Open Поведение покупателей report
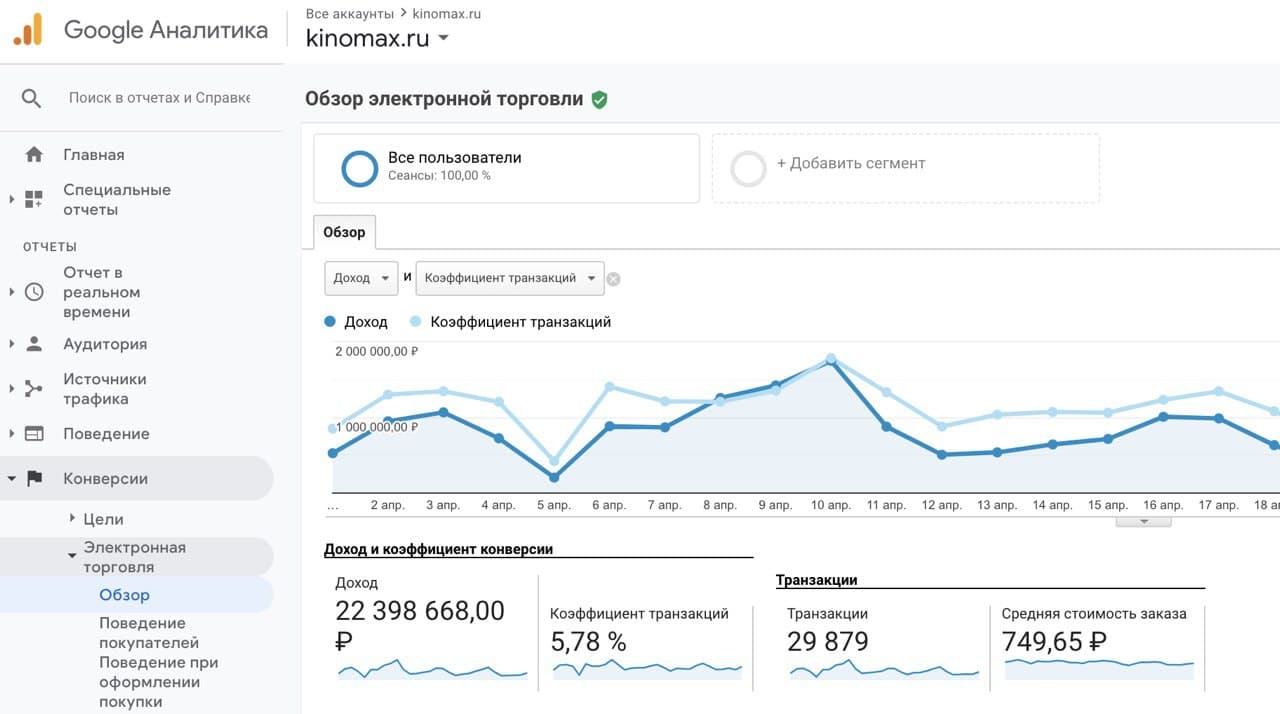This screenshot has width=1280, height=714. click(x=149, y=633)
